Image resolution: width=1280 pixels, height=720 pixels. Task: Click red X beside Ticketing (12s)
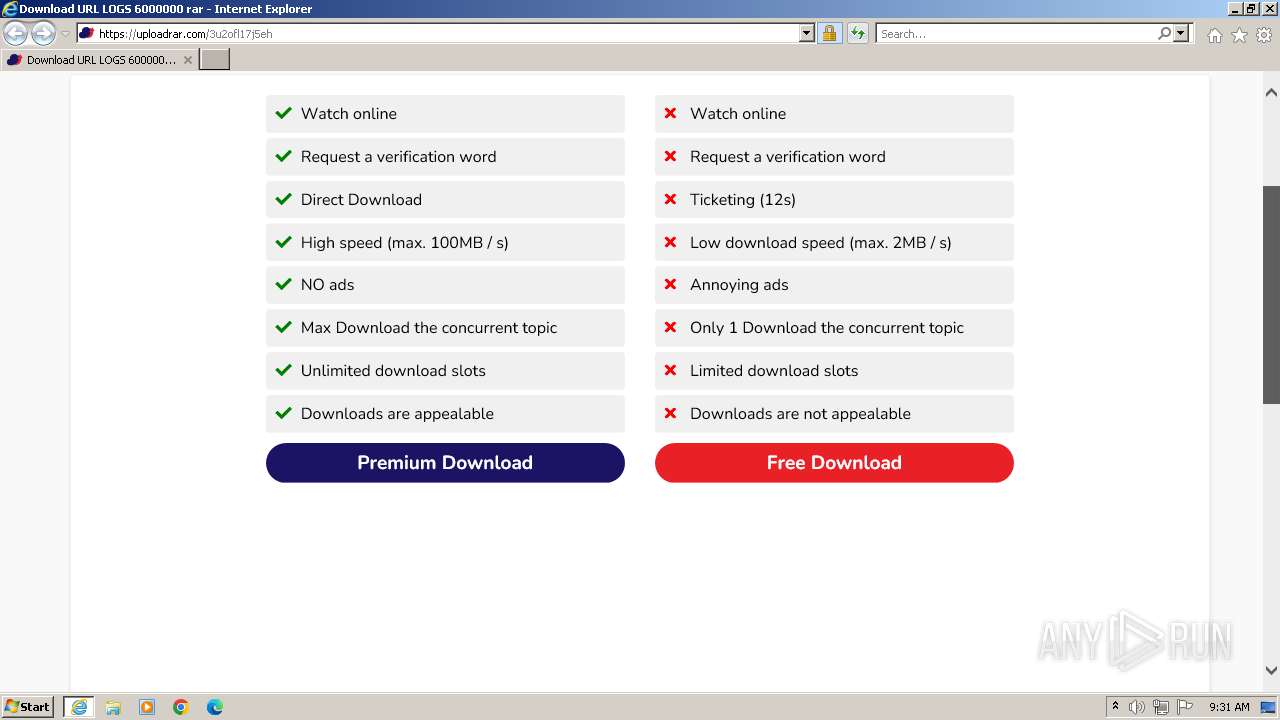(670, 199)
